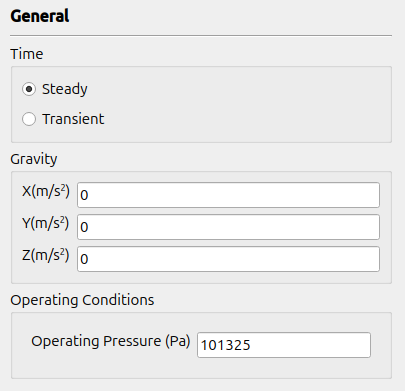Click the General heading
The width and height of the screenshot is (405, 391).
click(x=40, y=16)
